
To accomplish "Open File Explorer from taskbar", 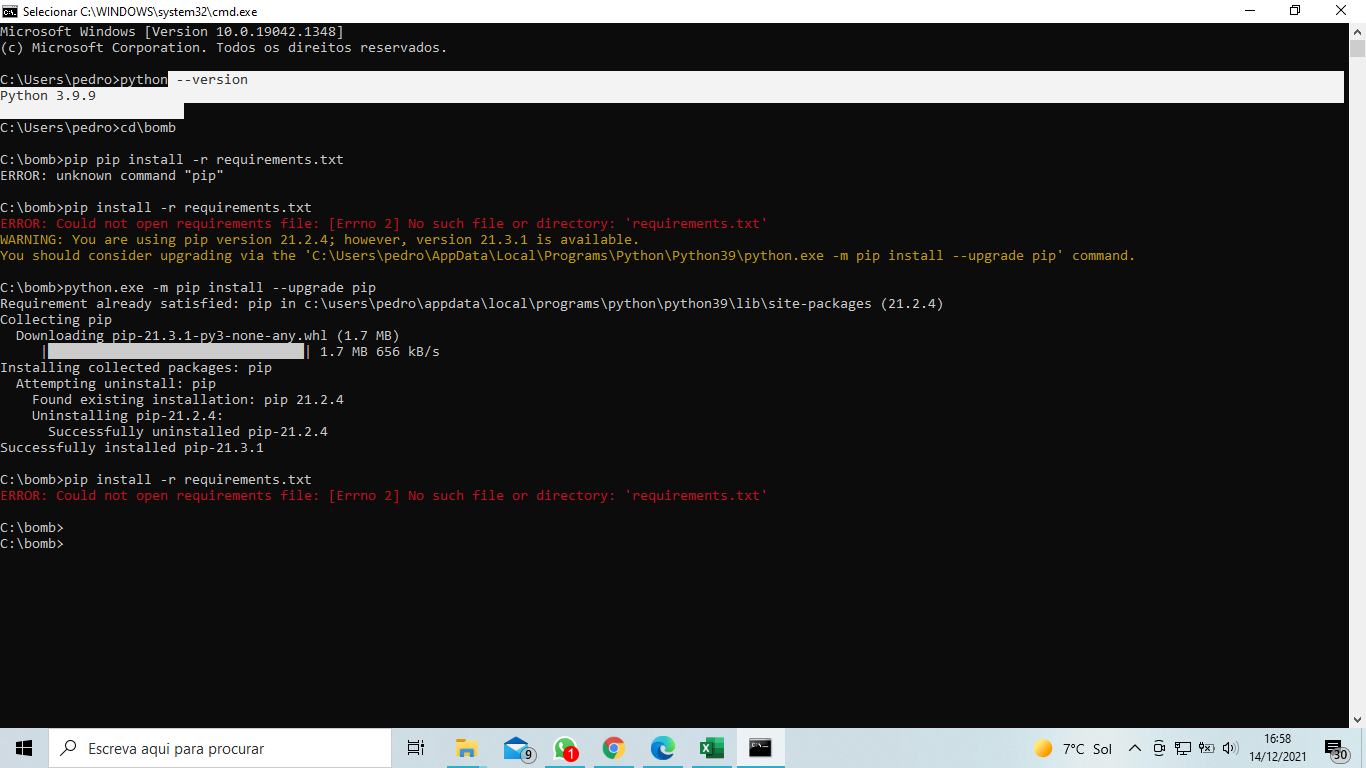I will (465, 747).
